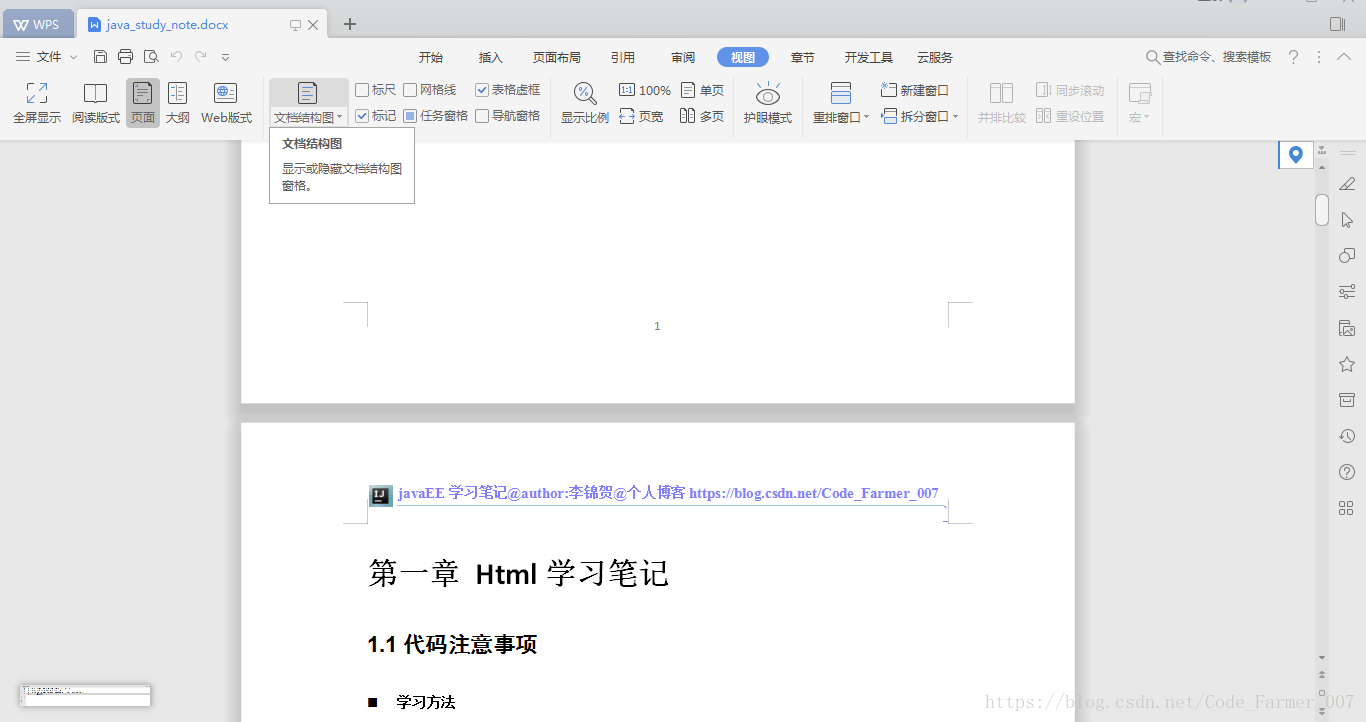The width and height of the screenshot is (1366, 722).
Task: Open the more options vertical dots menu
Action: pyautogui.click(x=1319, y=57)
